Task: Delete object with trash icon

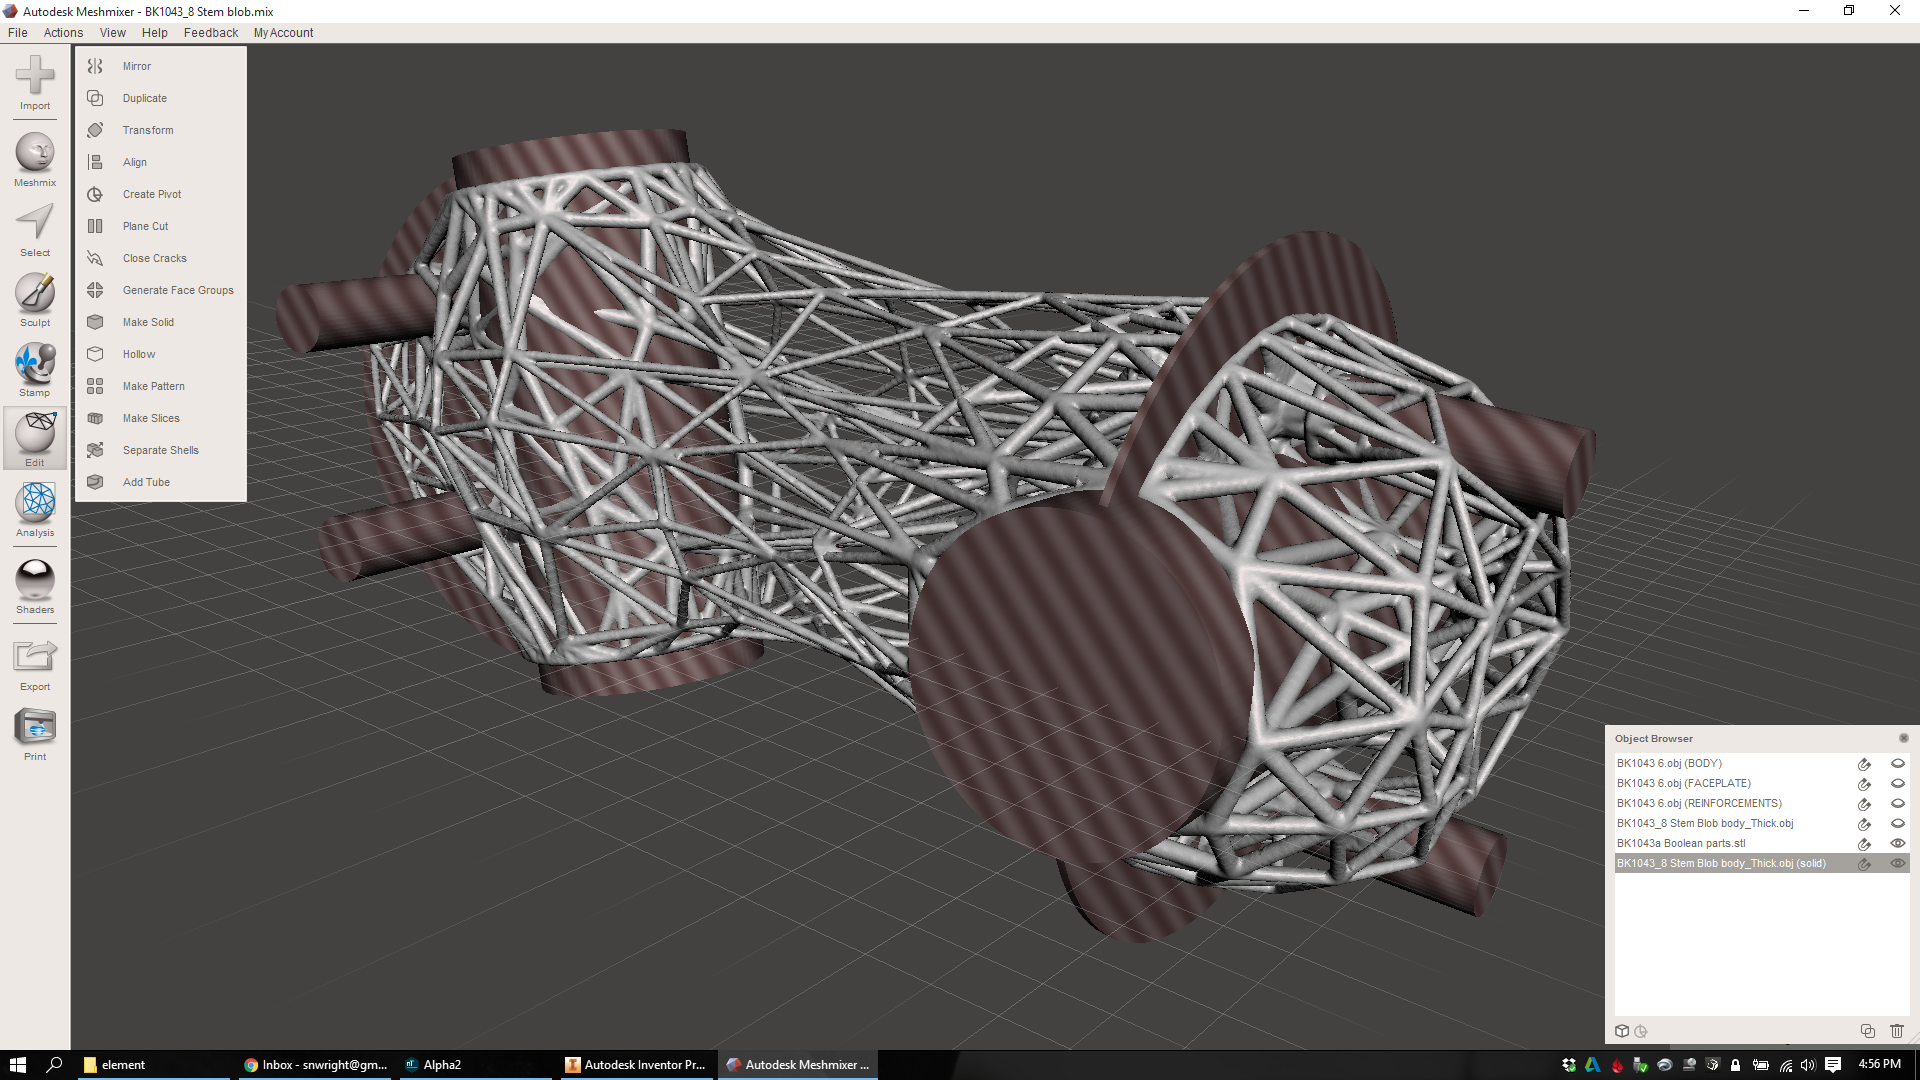Action: (x=1897, y=1031)
